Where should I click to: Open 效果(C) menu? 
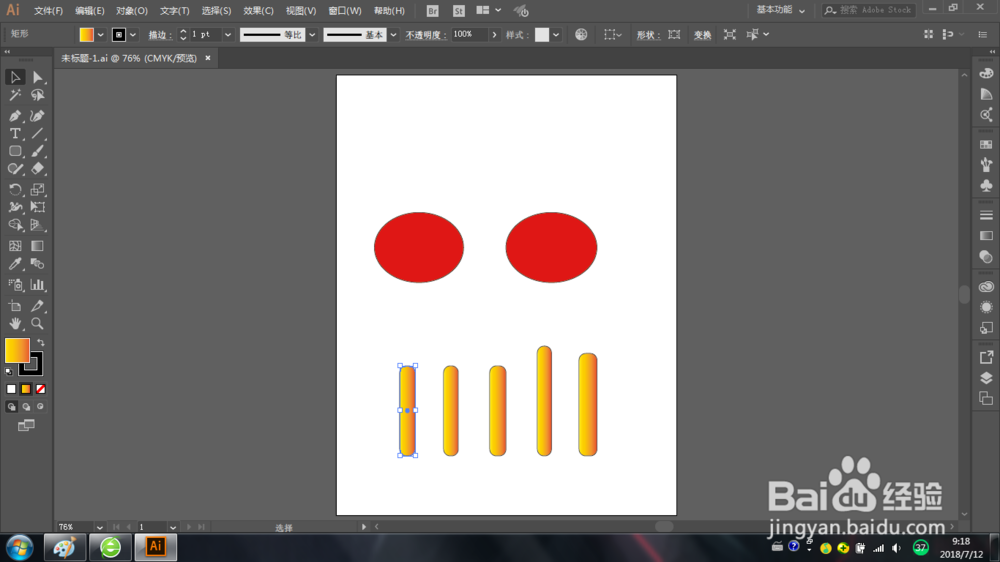click(258, 11)
